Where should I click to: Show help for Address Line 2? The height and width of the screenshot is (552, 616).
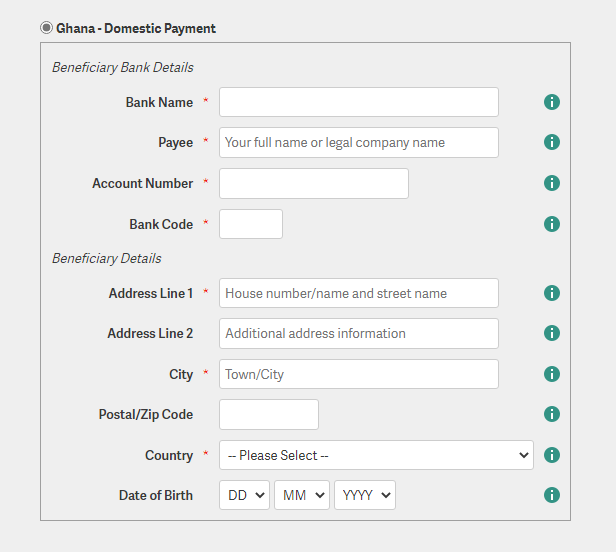coord(551,333)
